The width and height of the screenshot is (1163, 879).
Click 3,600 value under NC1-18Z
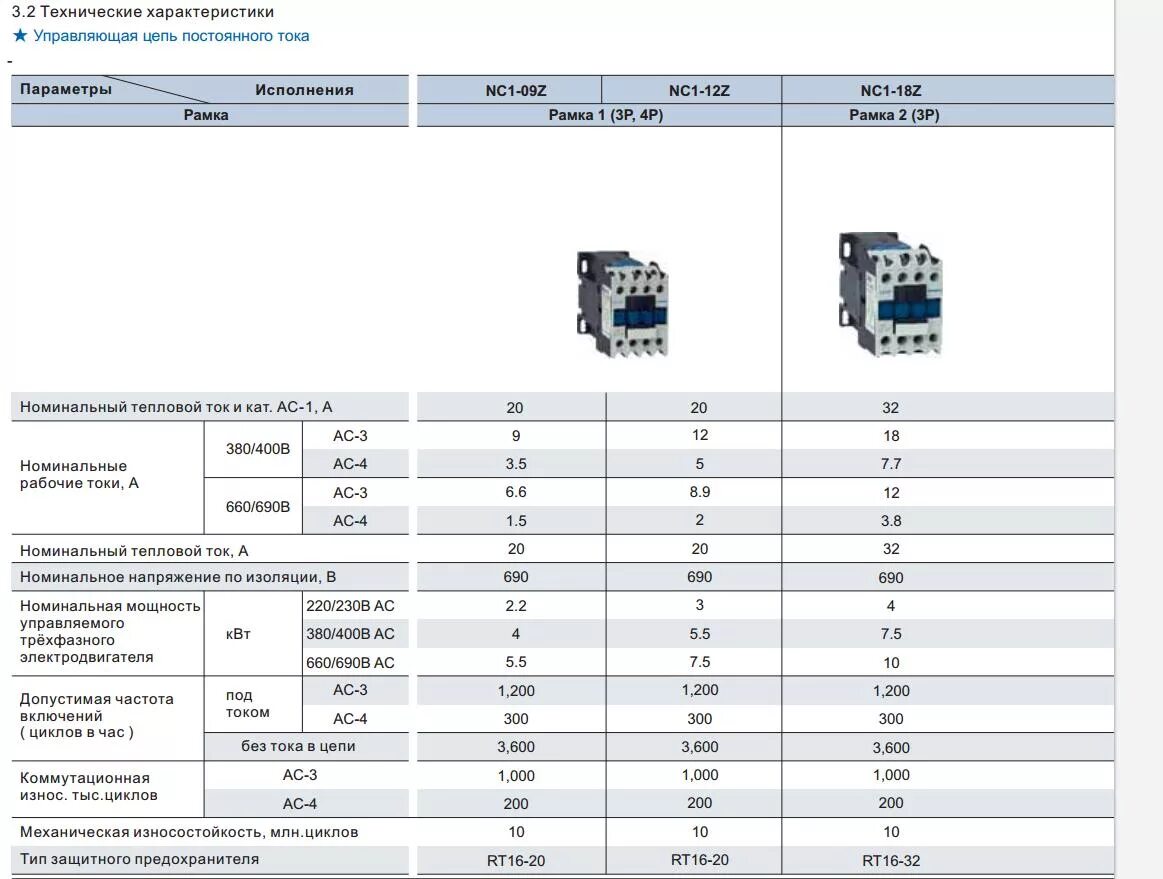tap(891, 748)
